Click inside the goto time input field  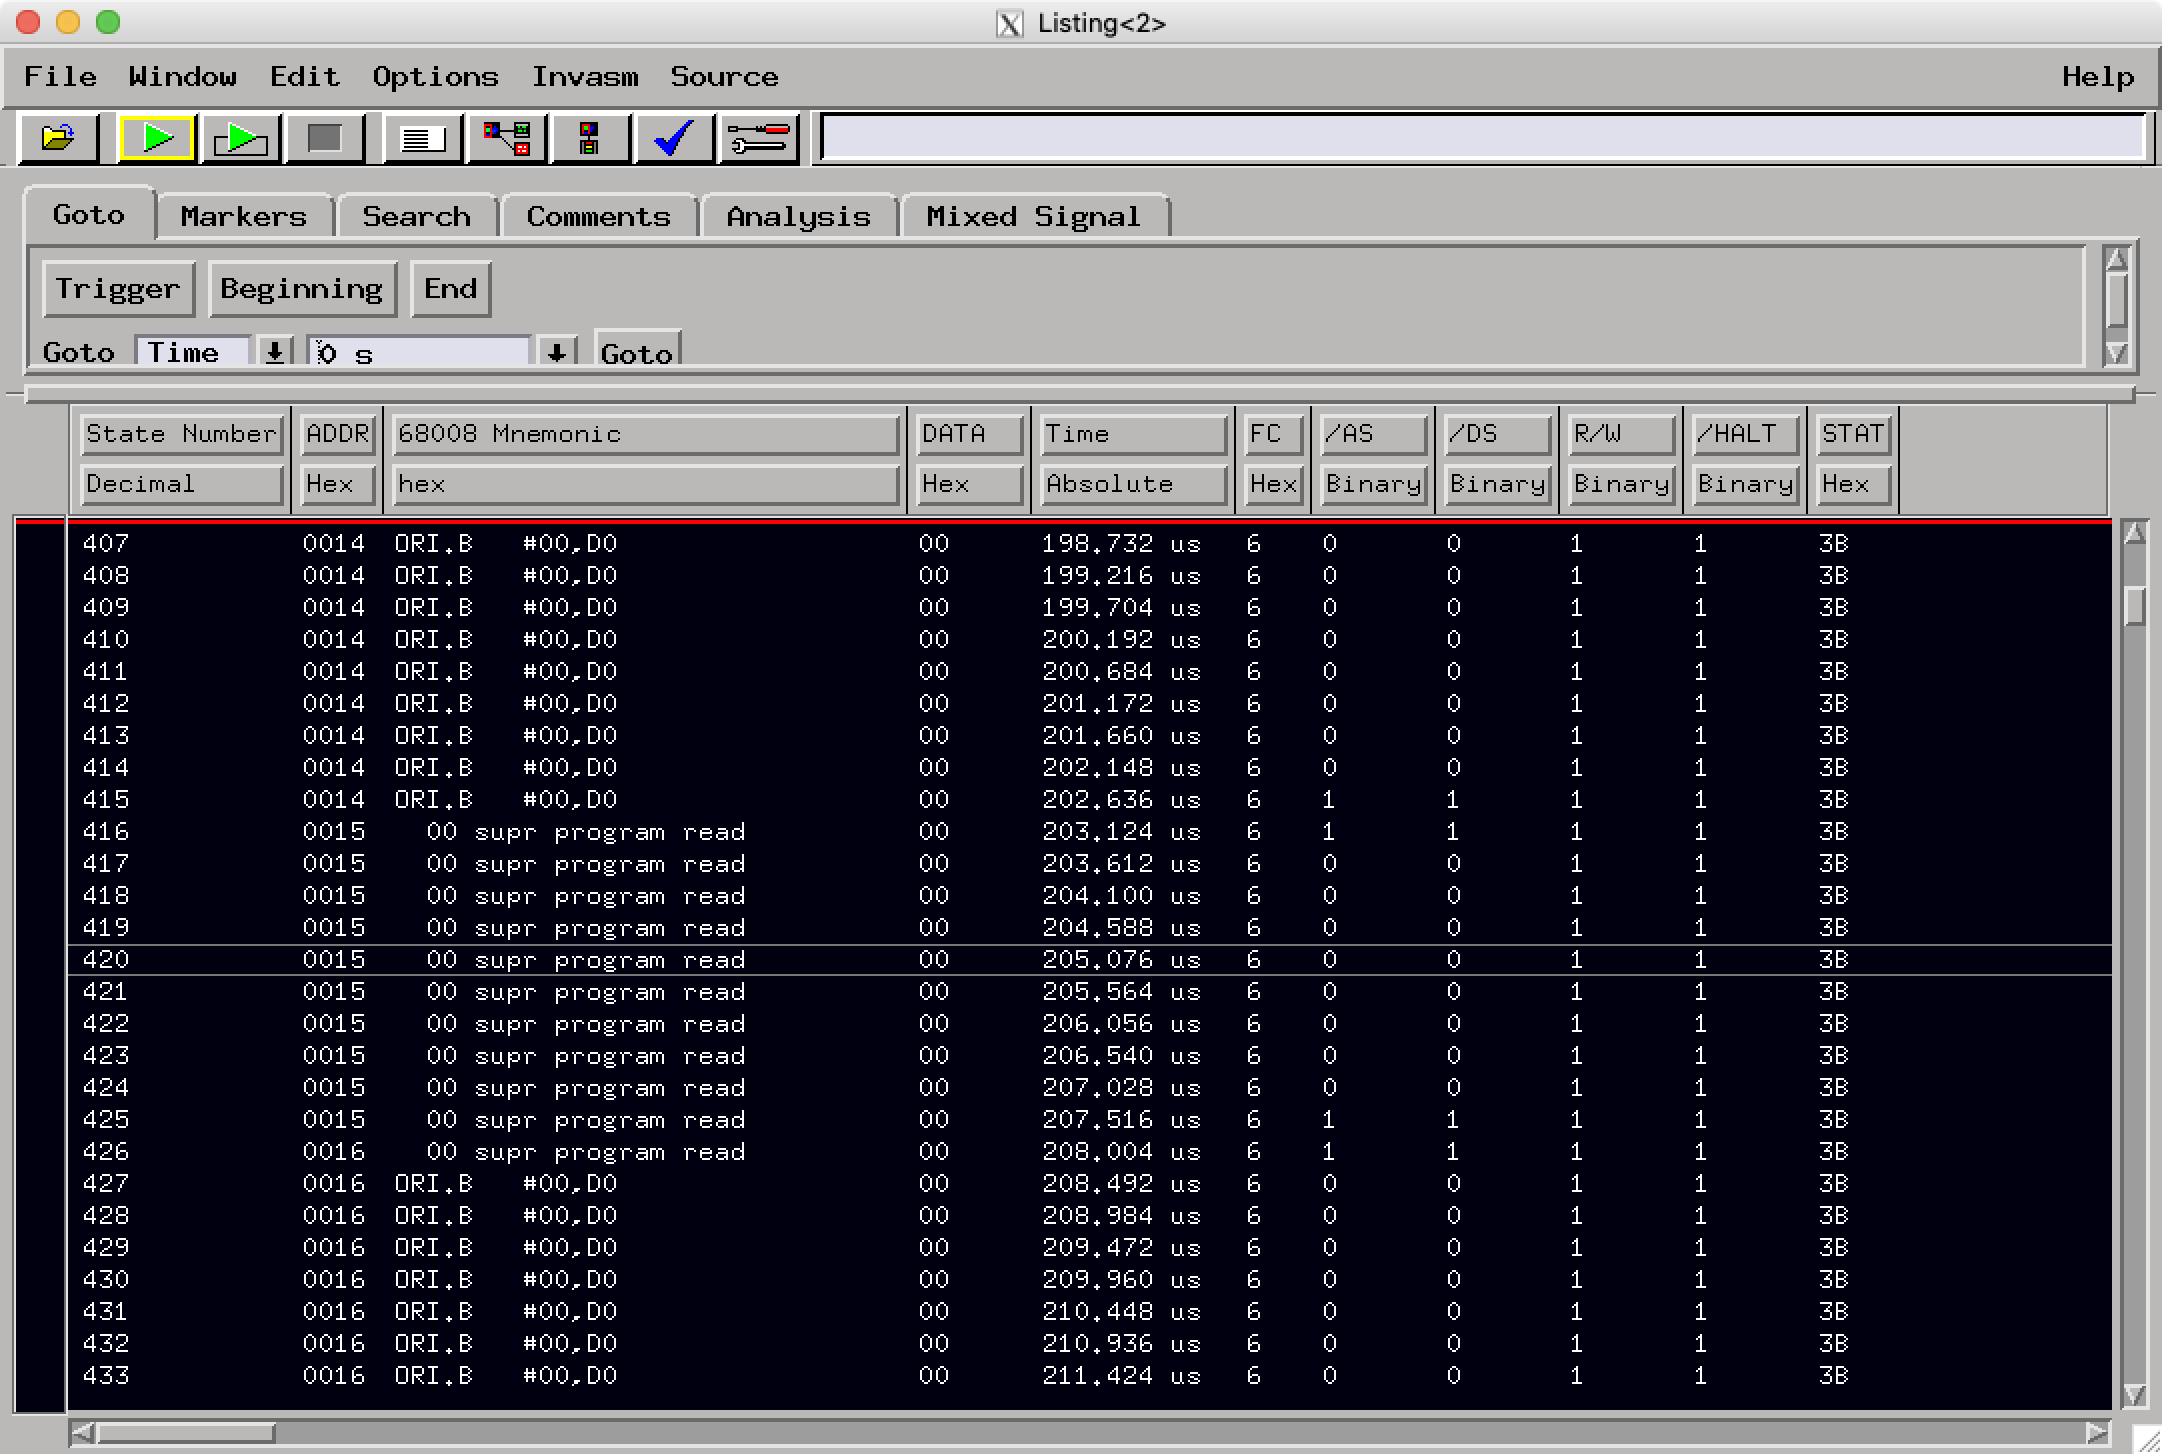[420, 351]
